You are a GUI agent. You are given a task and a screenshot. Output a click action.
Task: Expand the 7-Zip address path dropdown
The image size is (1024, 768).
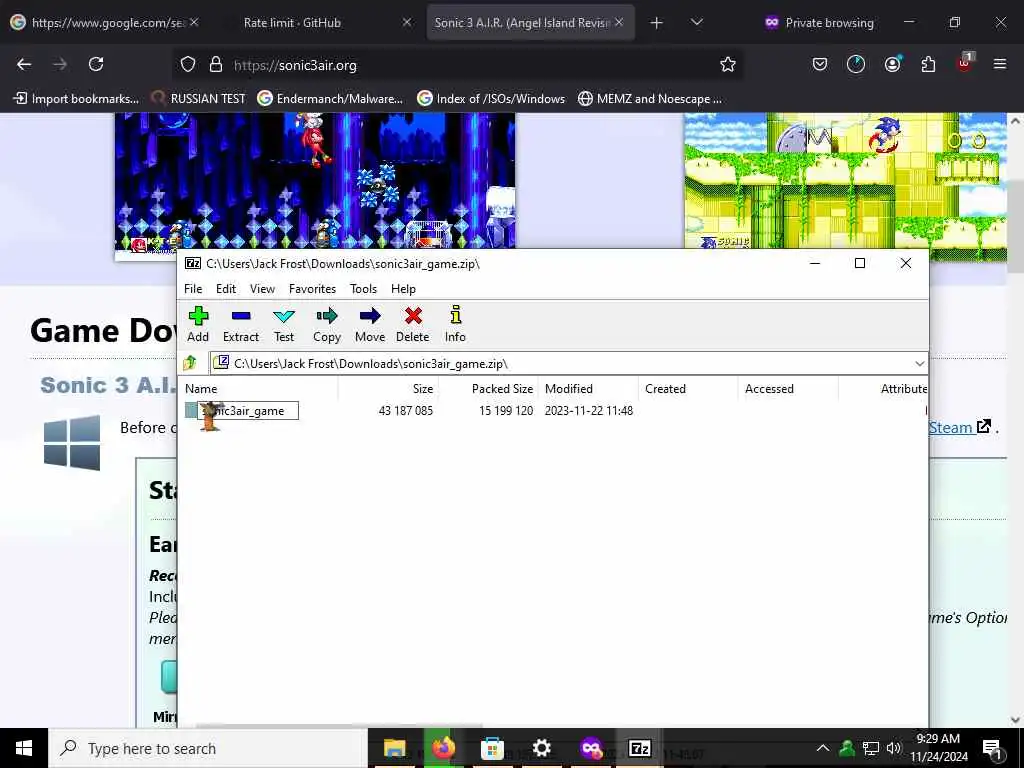point(920,363)
